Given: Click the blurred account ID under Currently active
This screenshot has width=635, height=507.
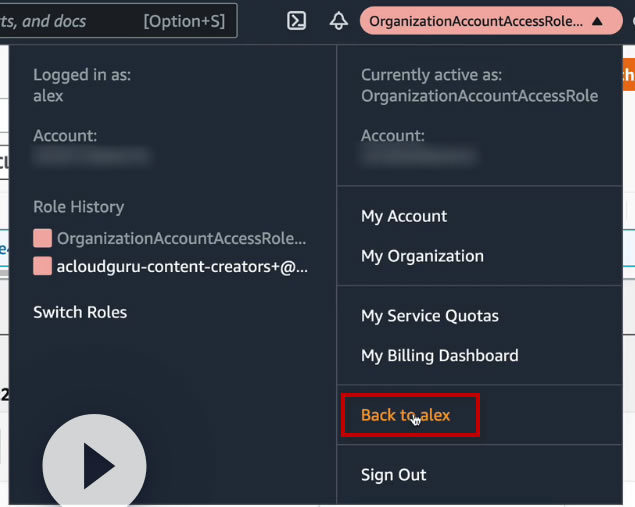Looking at the screenshot, I should pyautogui.click(x=418, y=156).
